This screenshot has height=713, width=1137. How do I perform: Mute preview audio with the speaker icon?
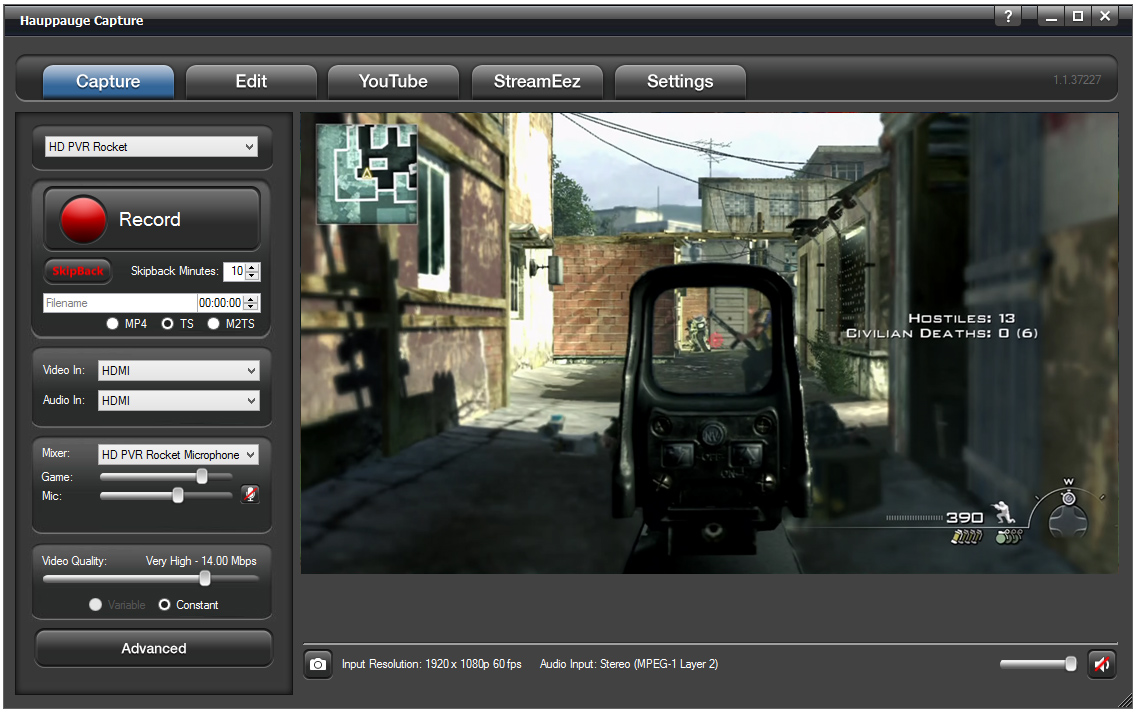[x=1101, y=664]
